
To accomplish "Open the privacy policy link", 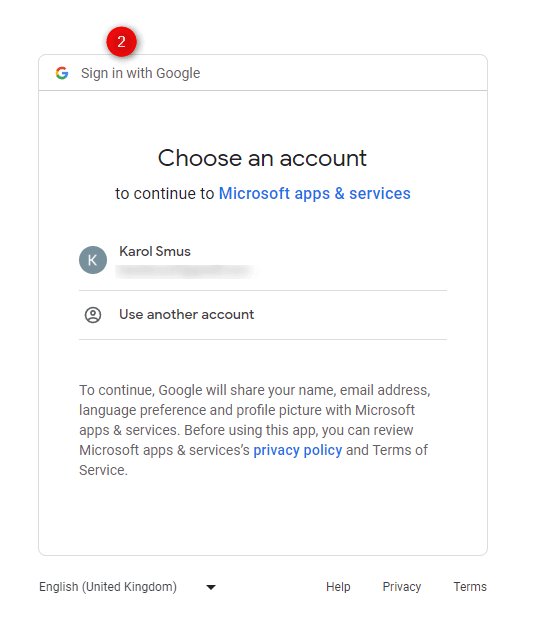I will coord(298,450).
